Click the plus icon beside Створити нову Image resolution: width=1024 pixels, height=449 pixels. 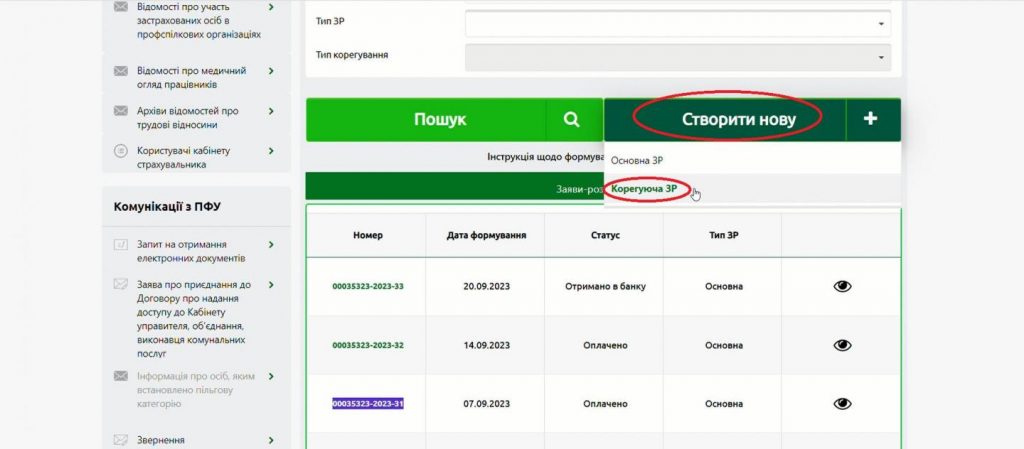pyautogui.click(x=870, y=119)
